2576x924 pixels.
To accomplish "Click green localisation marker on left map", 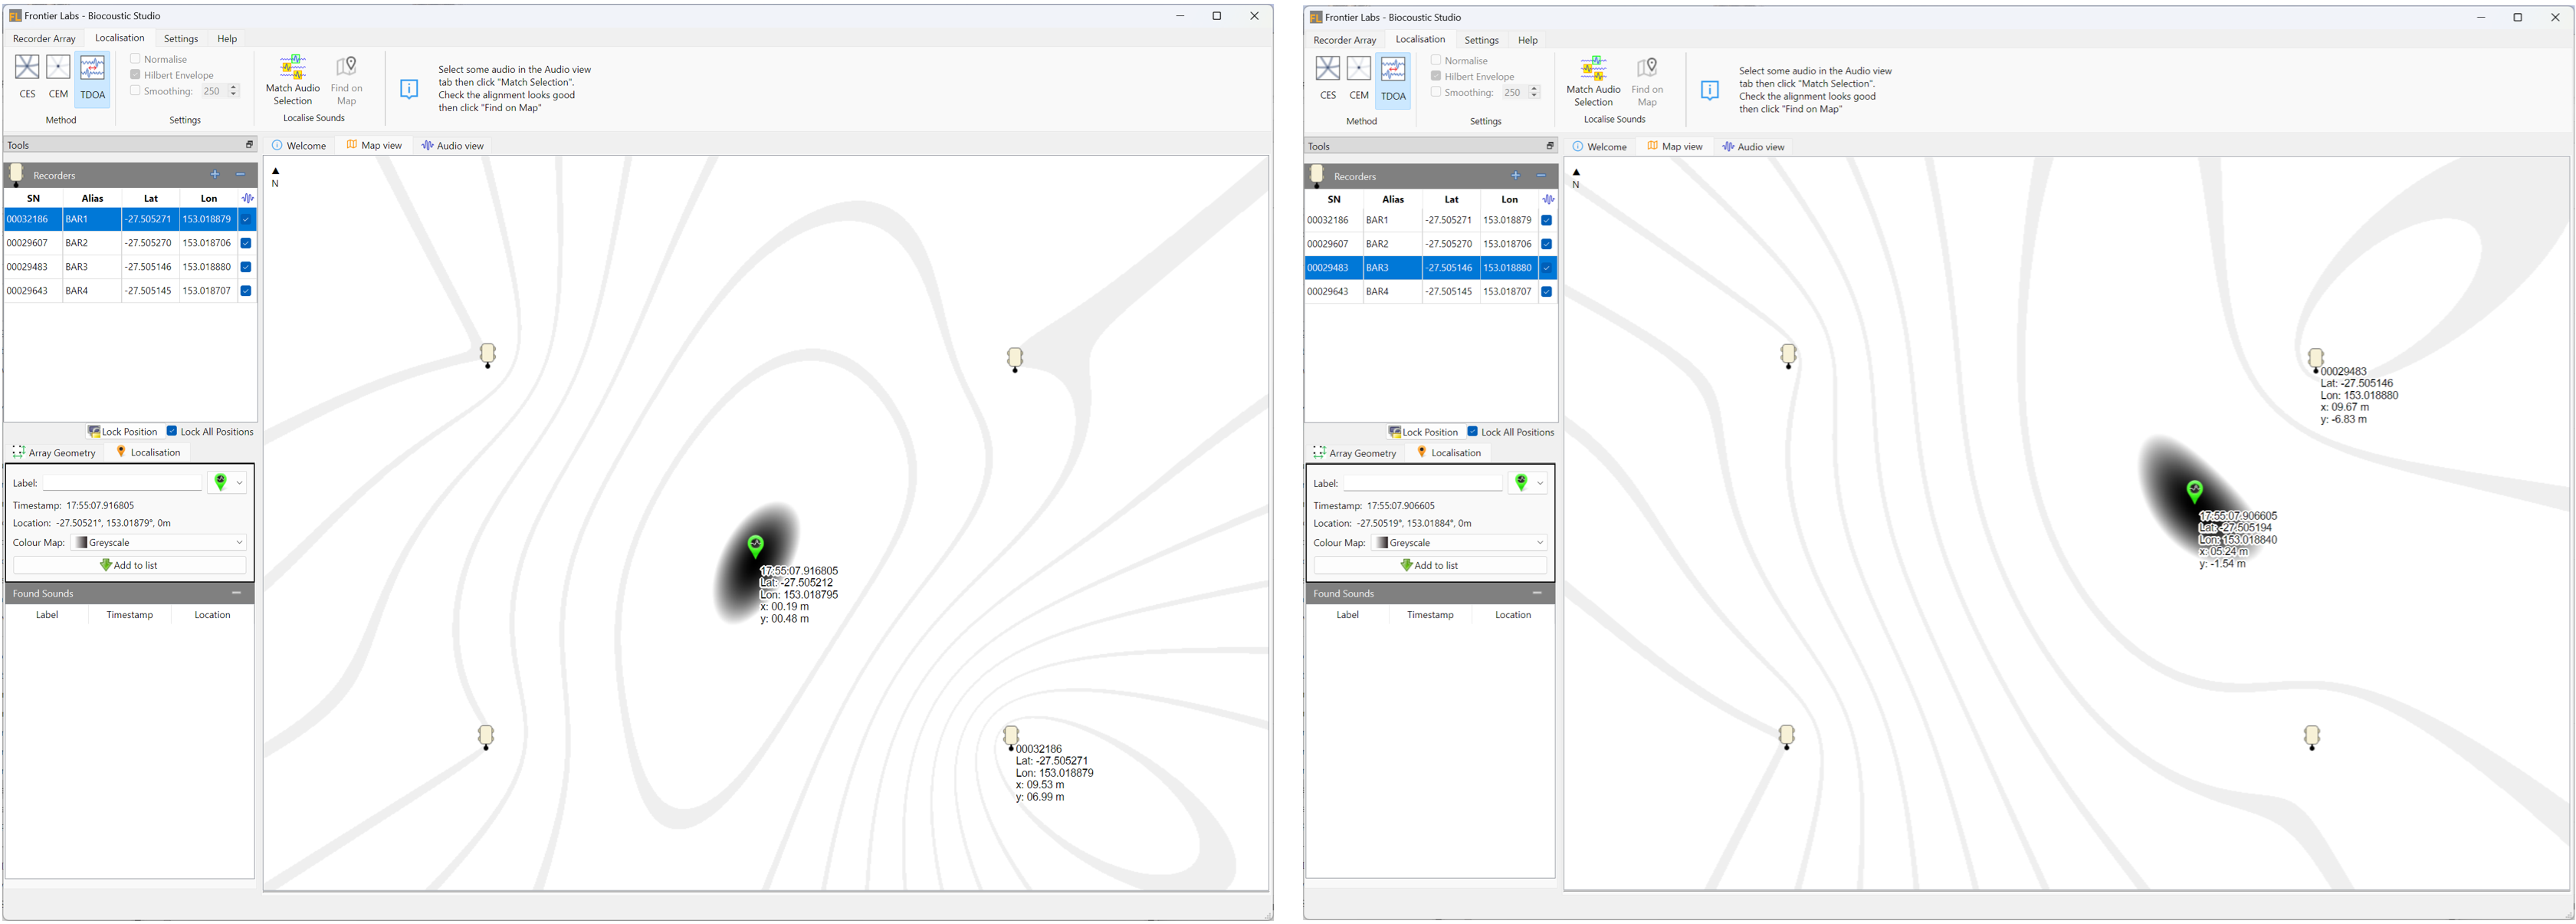I will pos(756,545).
